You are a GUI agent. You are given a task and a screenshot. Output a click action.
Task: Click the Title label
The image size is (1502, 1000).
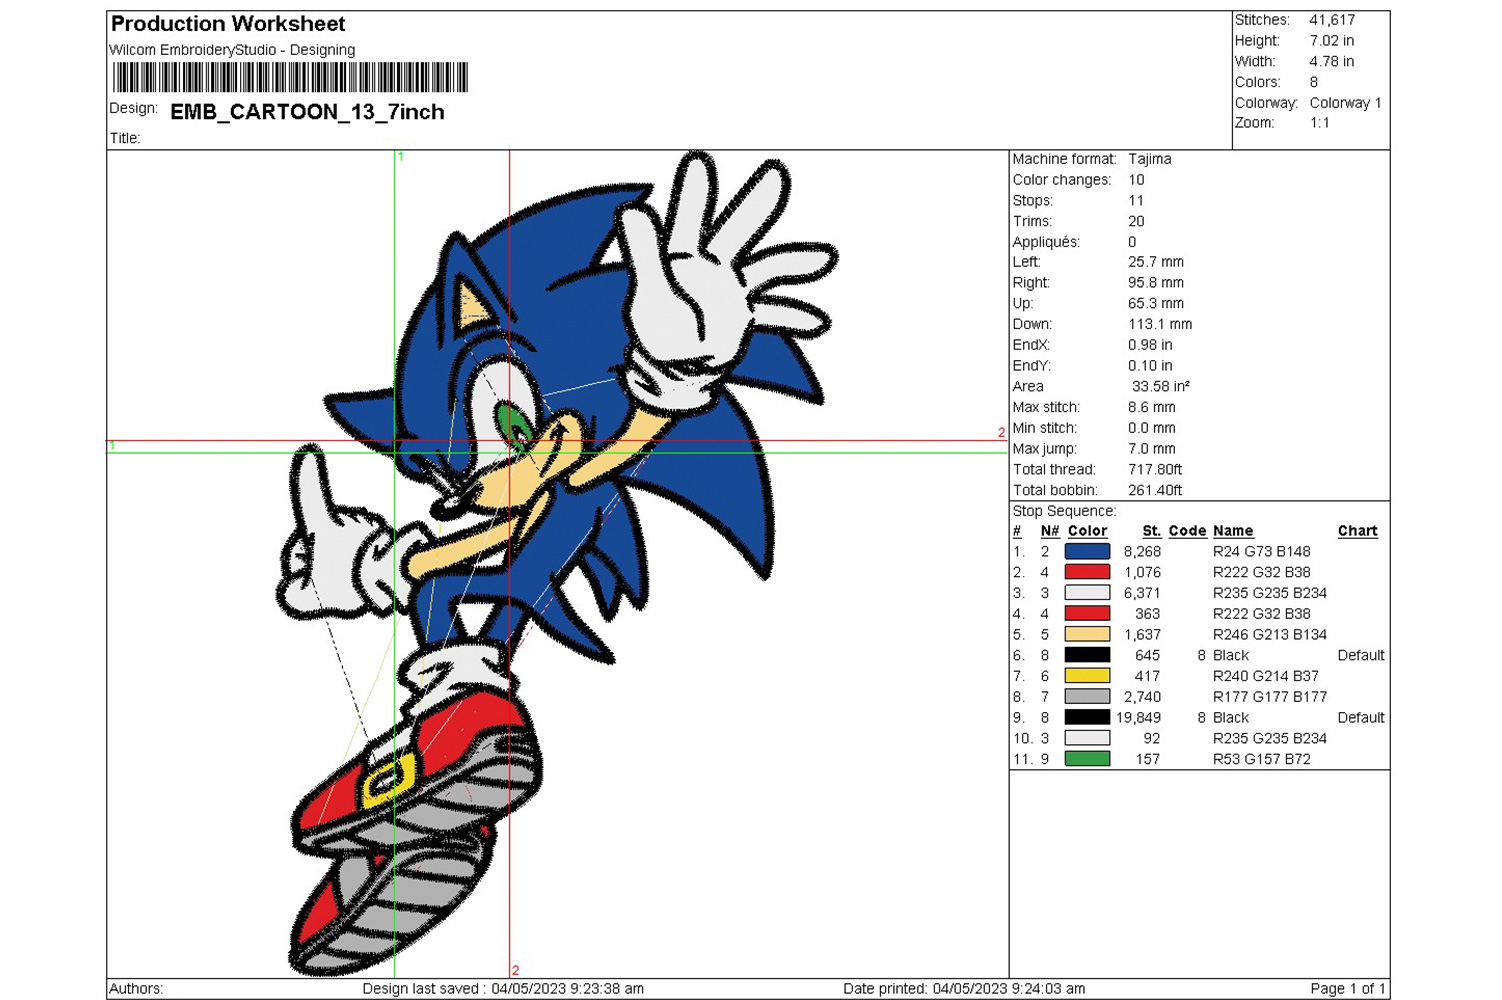click(x=125, y=138)
